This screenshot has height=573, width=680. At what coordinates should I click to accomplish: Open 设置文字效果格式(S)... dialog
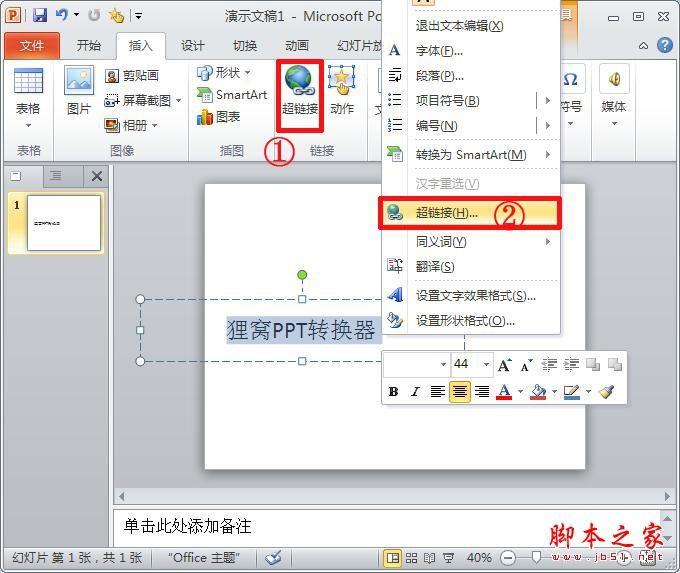point(471,296)
